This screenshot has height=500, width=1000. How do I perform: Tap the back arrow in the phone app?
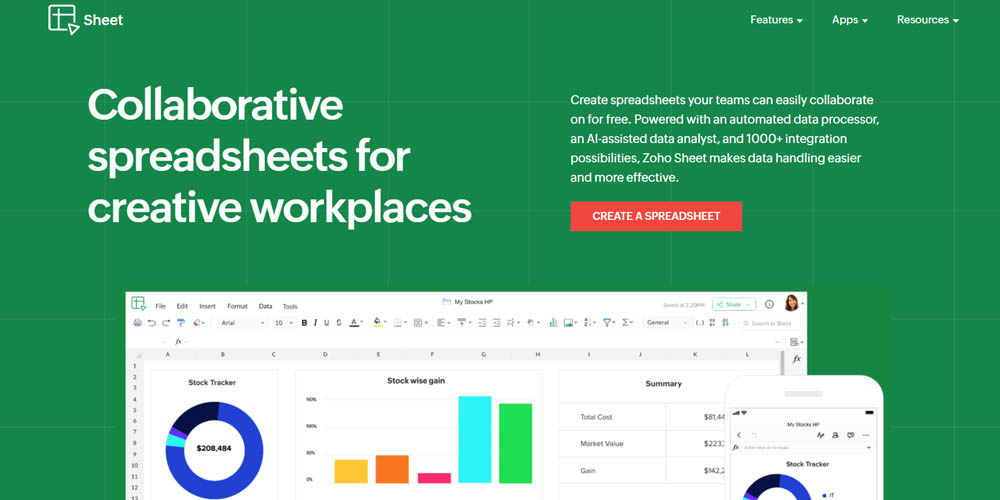tap(739, 435)
